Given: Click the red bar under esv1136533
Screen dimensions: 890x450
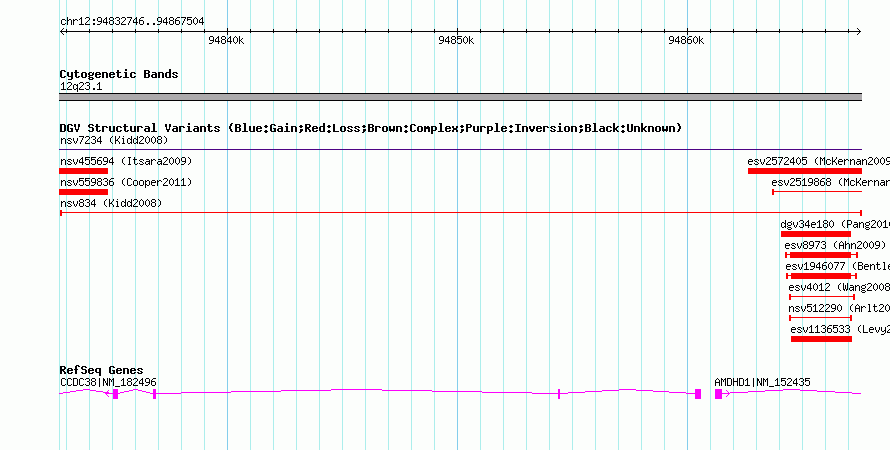Looking at the screenshot, I should point(821,339).
